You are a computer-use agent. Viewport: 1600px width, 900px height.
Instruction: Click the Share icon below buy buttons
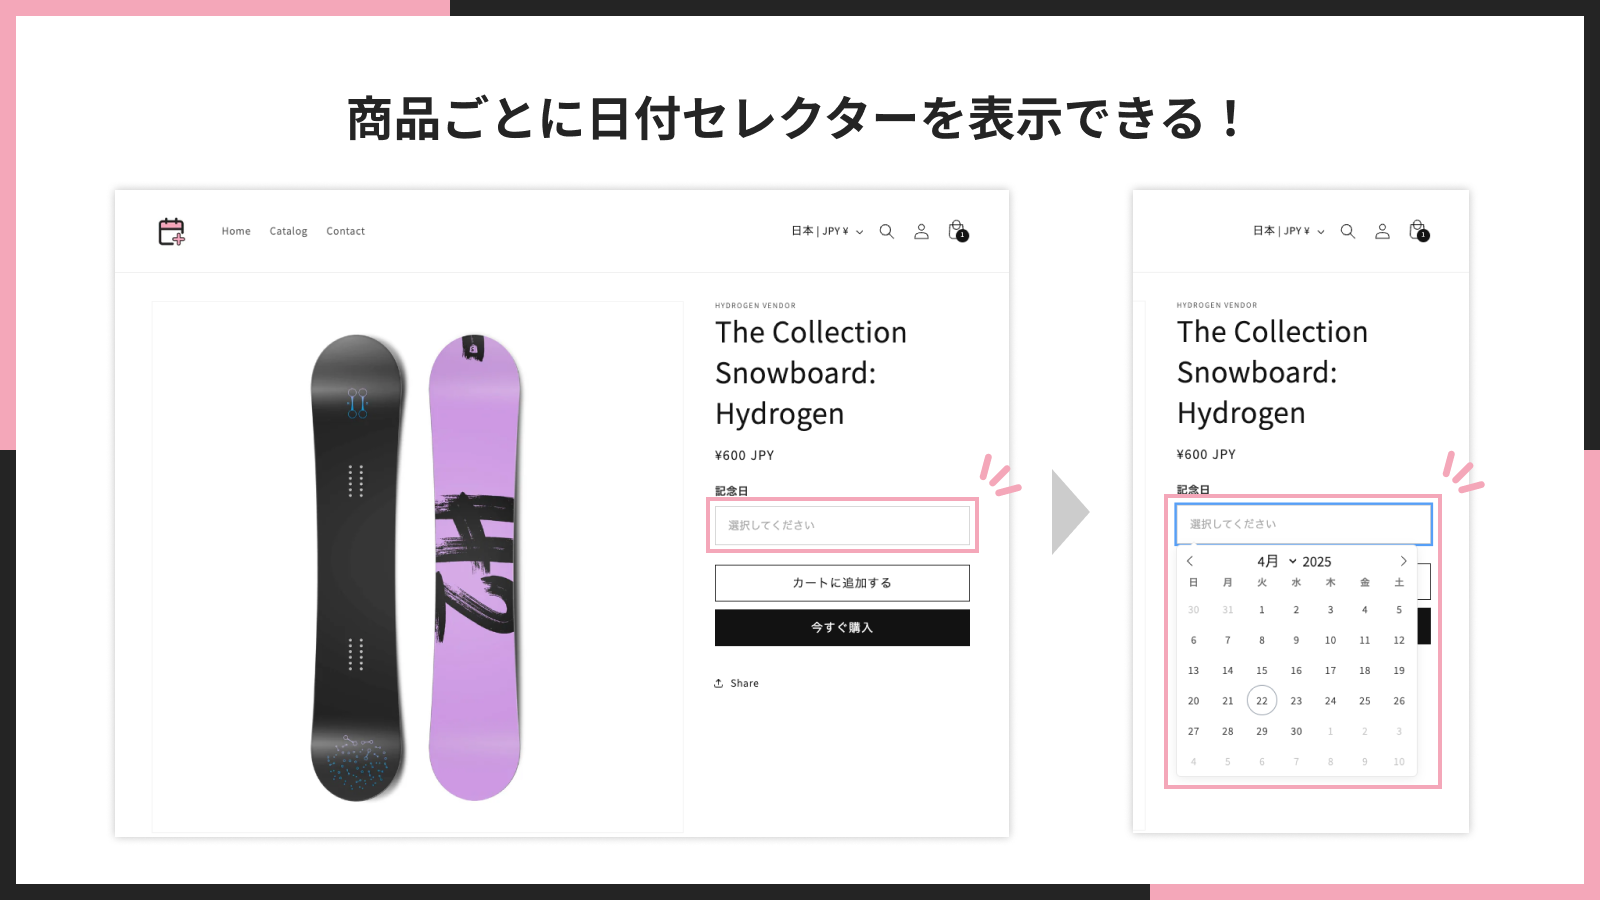tap(718, 683)
